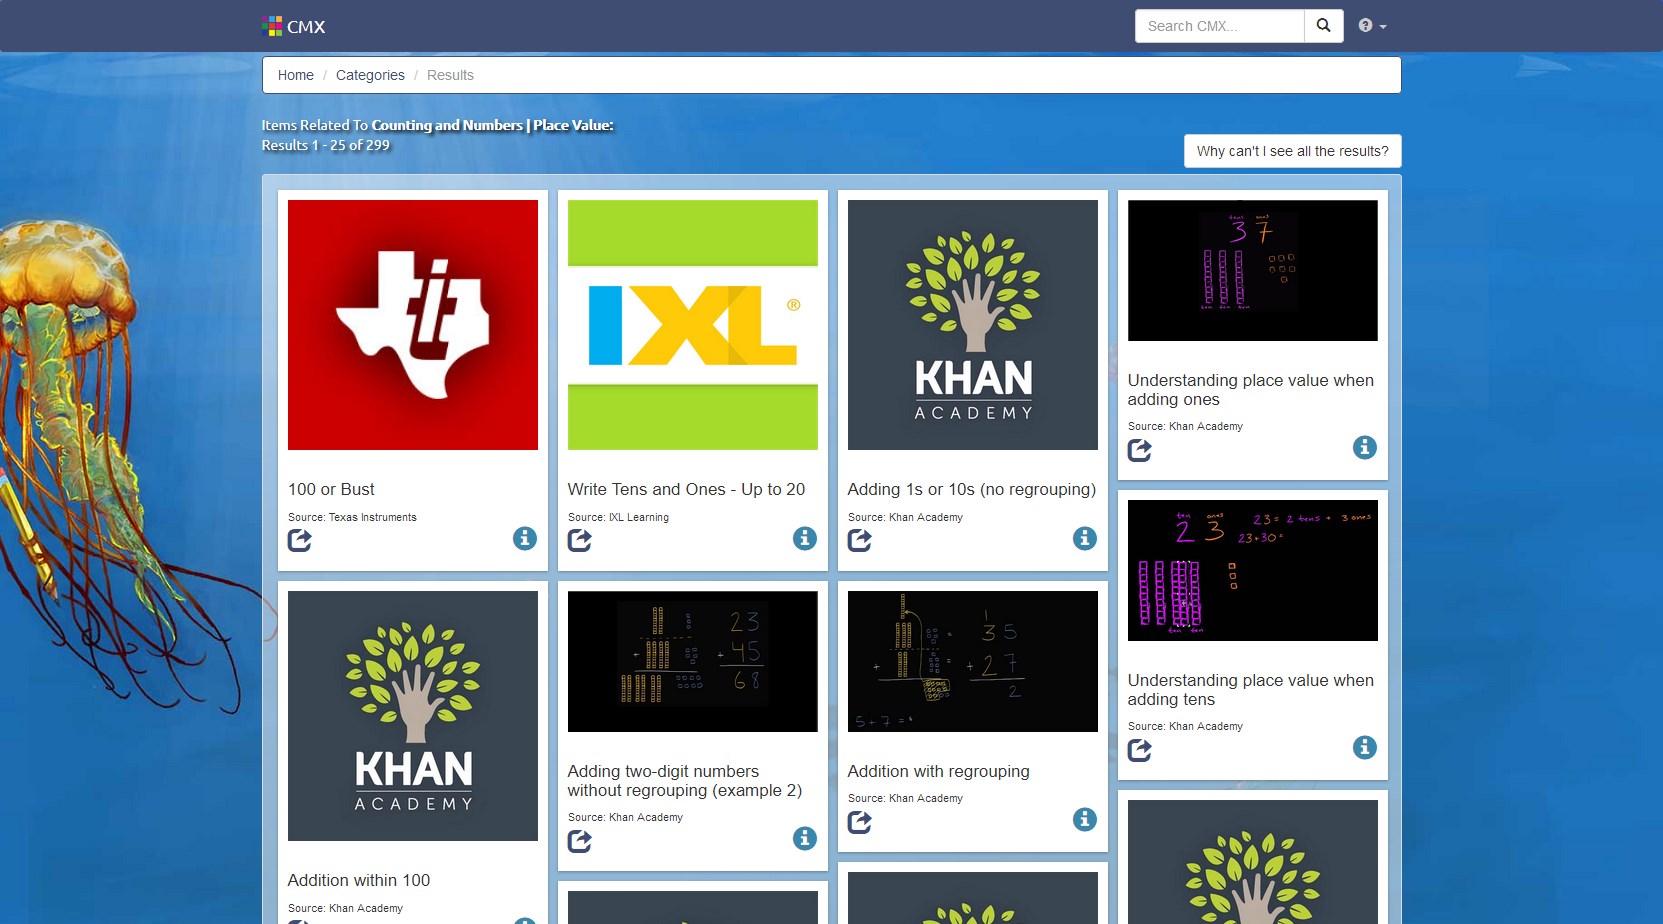Show info for 'Write Tens and Ones'
Viewport: 1663px width, 924px height.
click(x=805, y=538)
